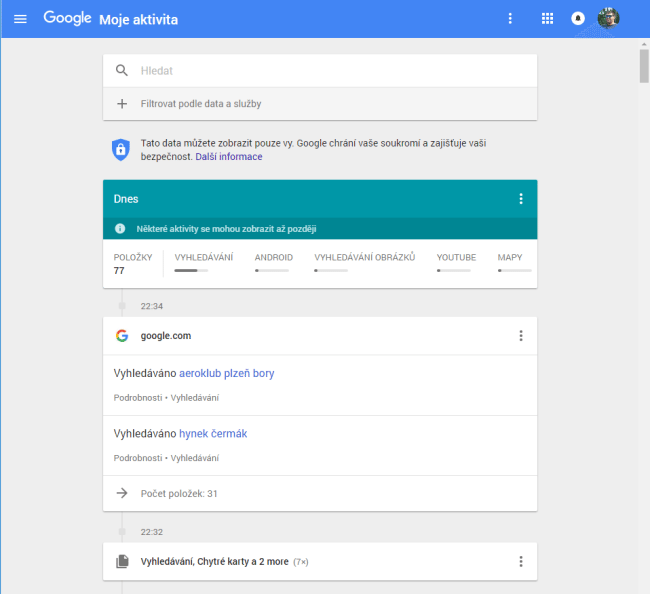Click the documents bundle icon
650x594 pixels.
point(122,562)
